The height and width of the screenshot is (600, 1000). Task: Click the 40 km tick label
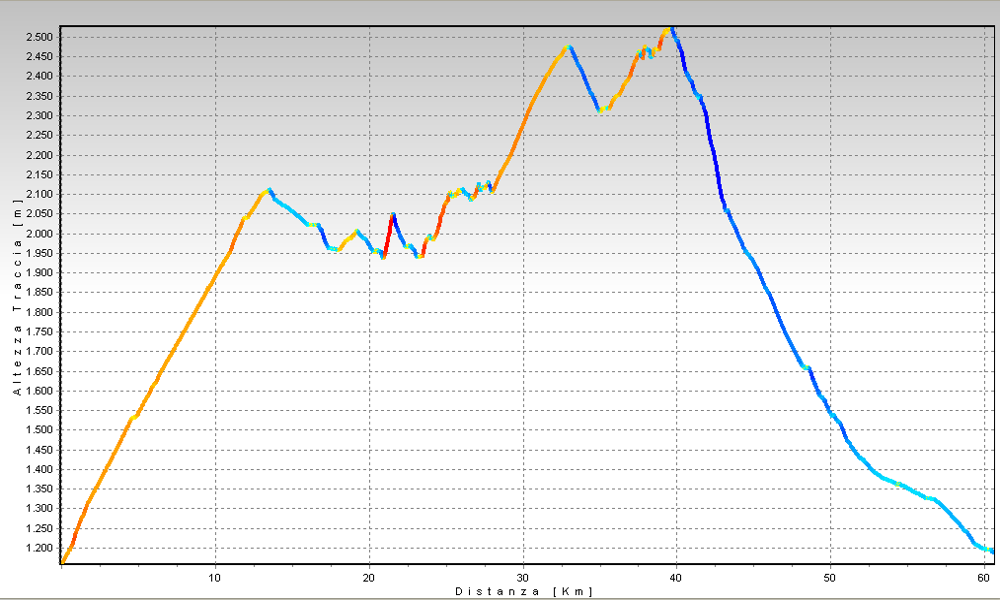click(x=677, y=578)
